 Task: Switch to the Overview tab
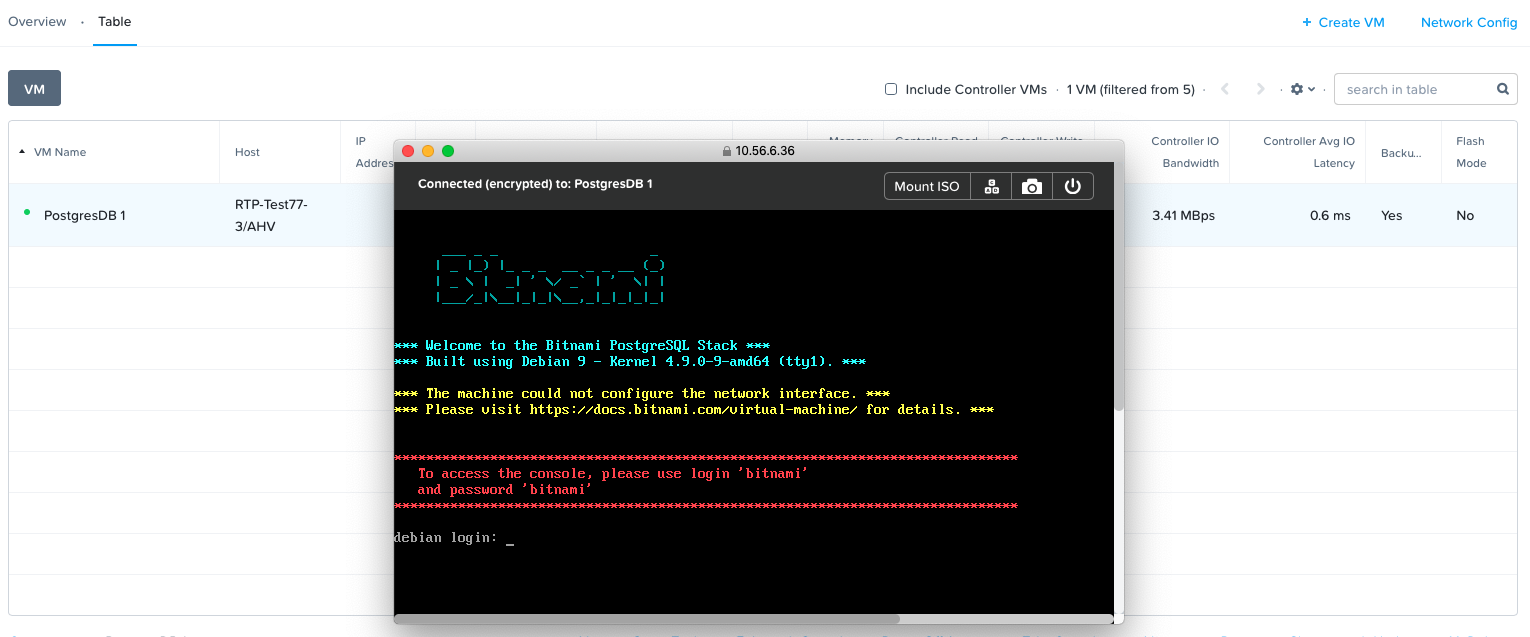tap(37, 21)
